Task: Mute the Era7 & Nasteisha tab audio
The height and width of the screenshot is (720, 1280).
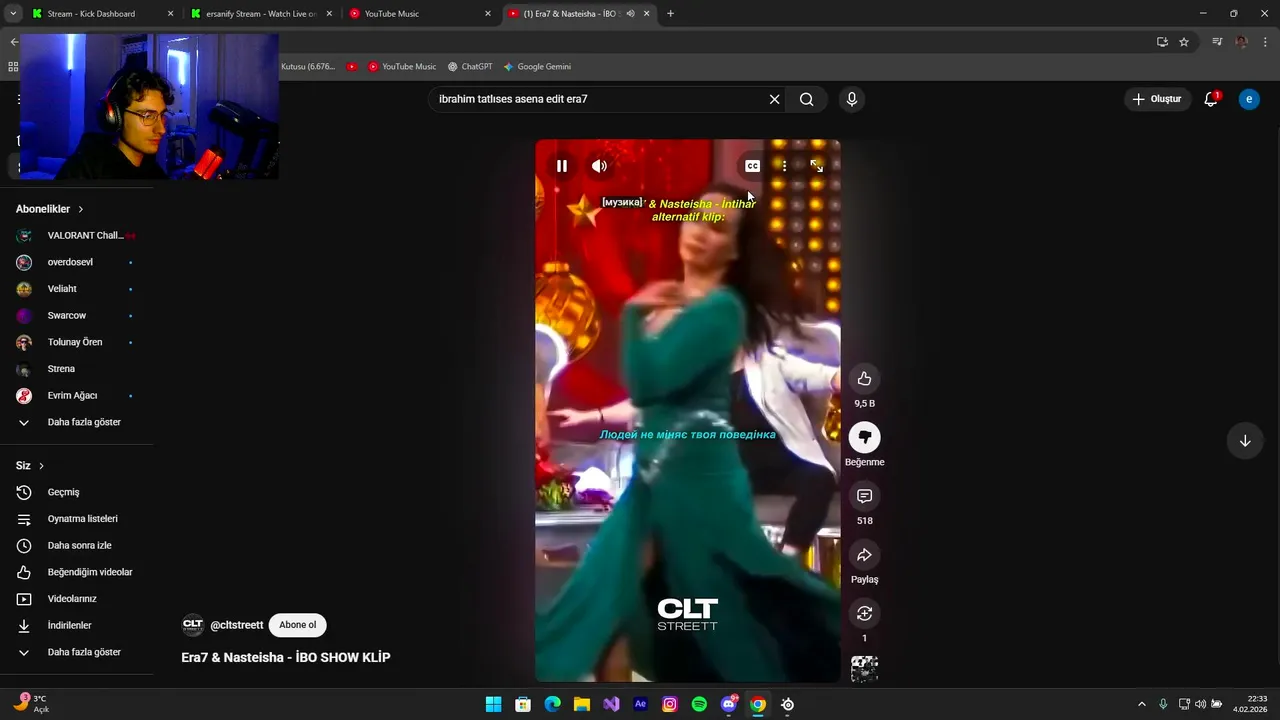Action: click(630, 14)
